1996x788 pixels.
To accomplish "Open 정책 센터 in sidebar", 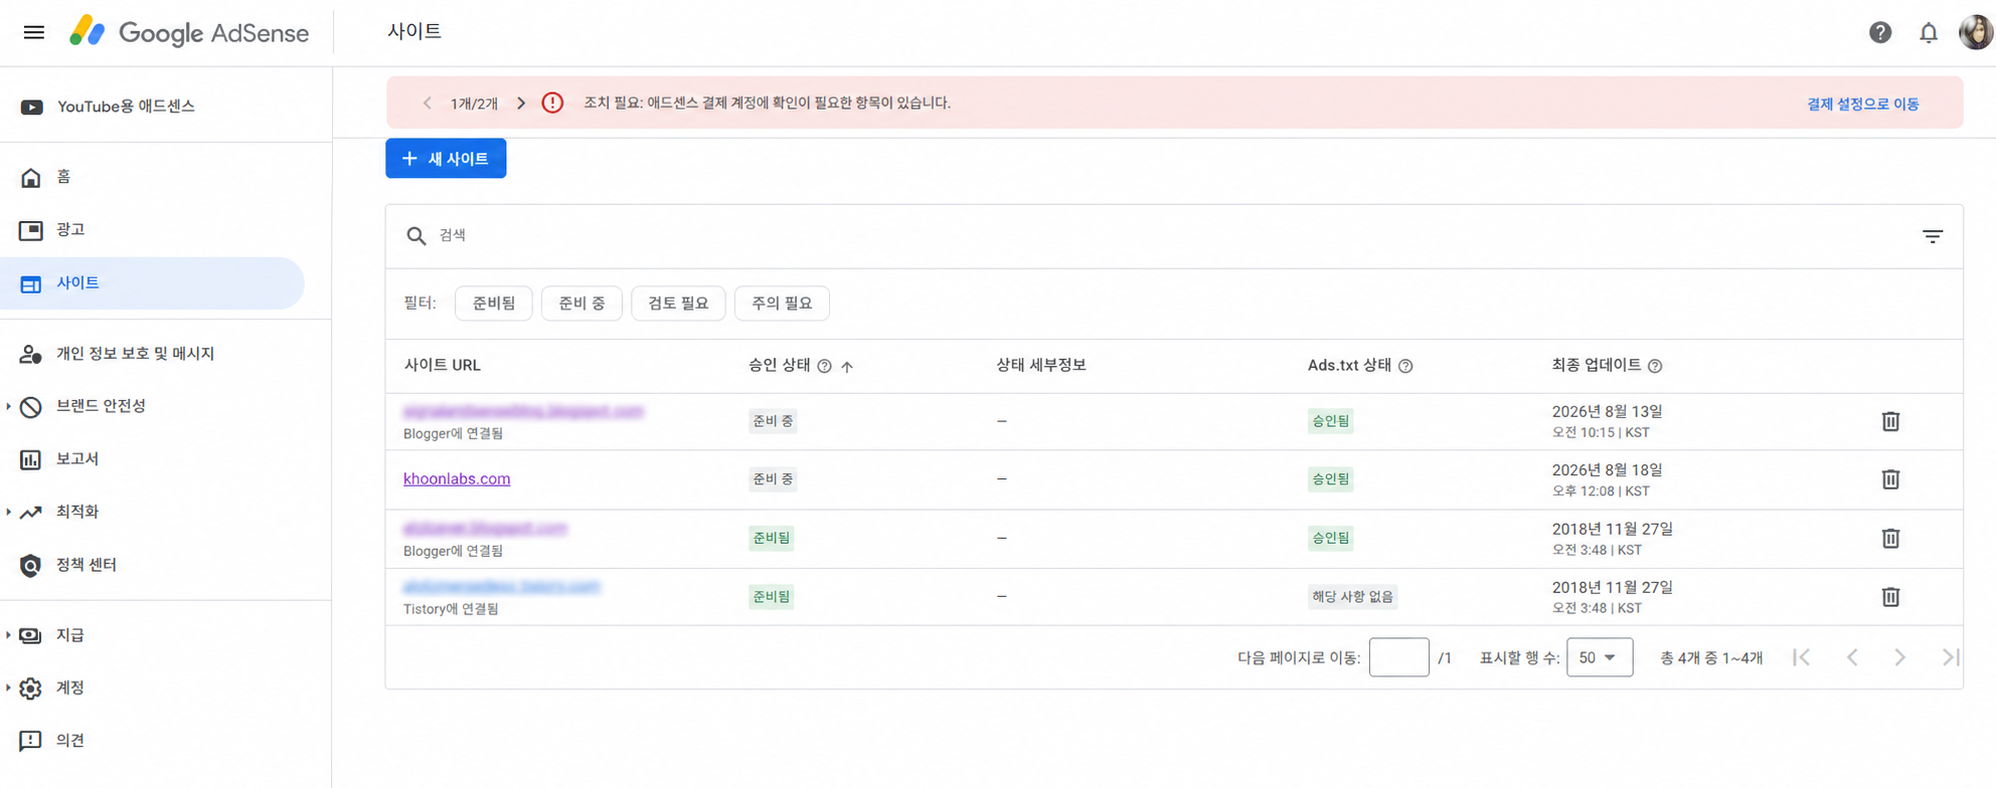I will 152,565.
